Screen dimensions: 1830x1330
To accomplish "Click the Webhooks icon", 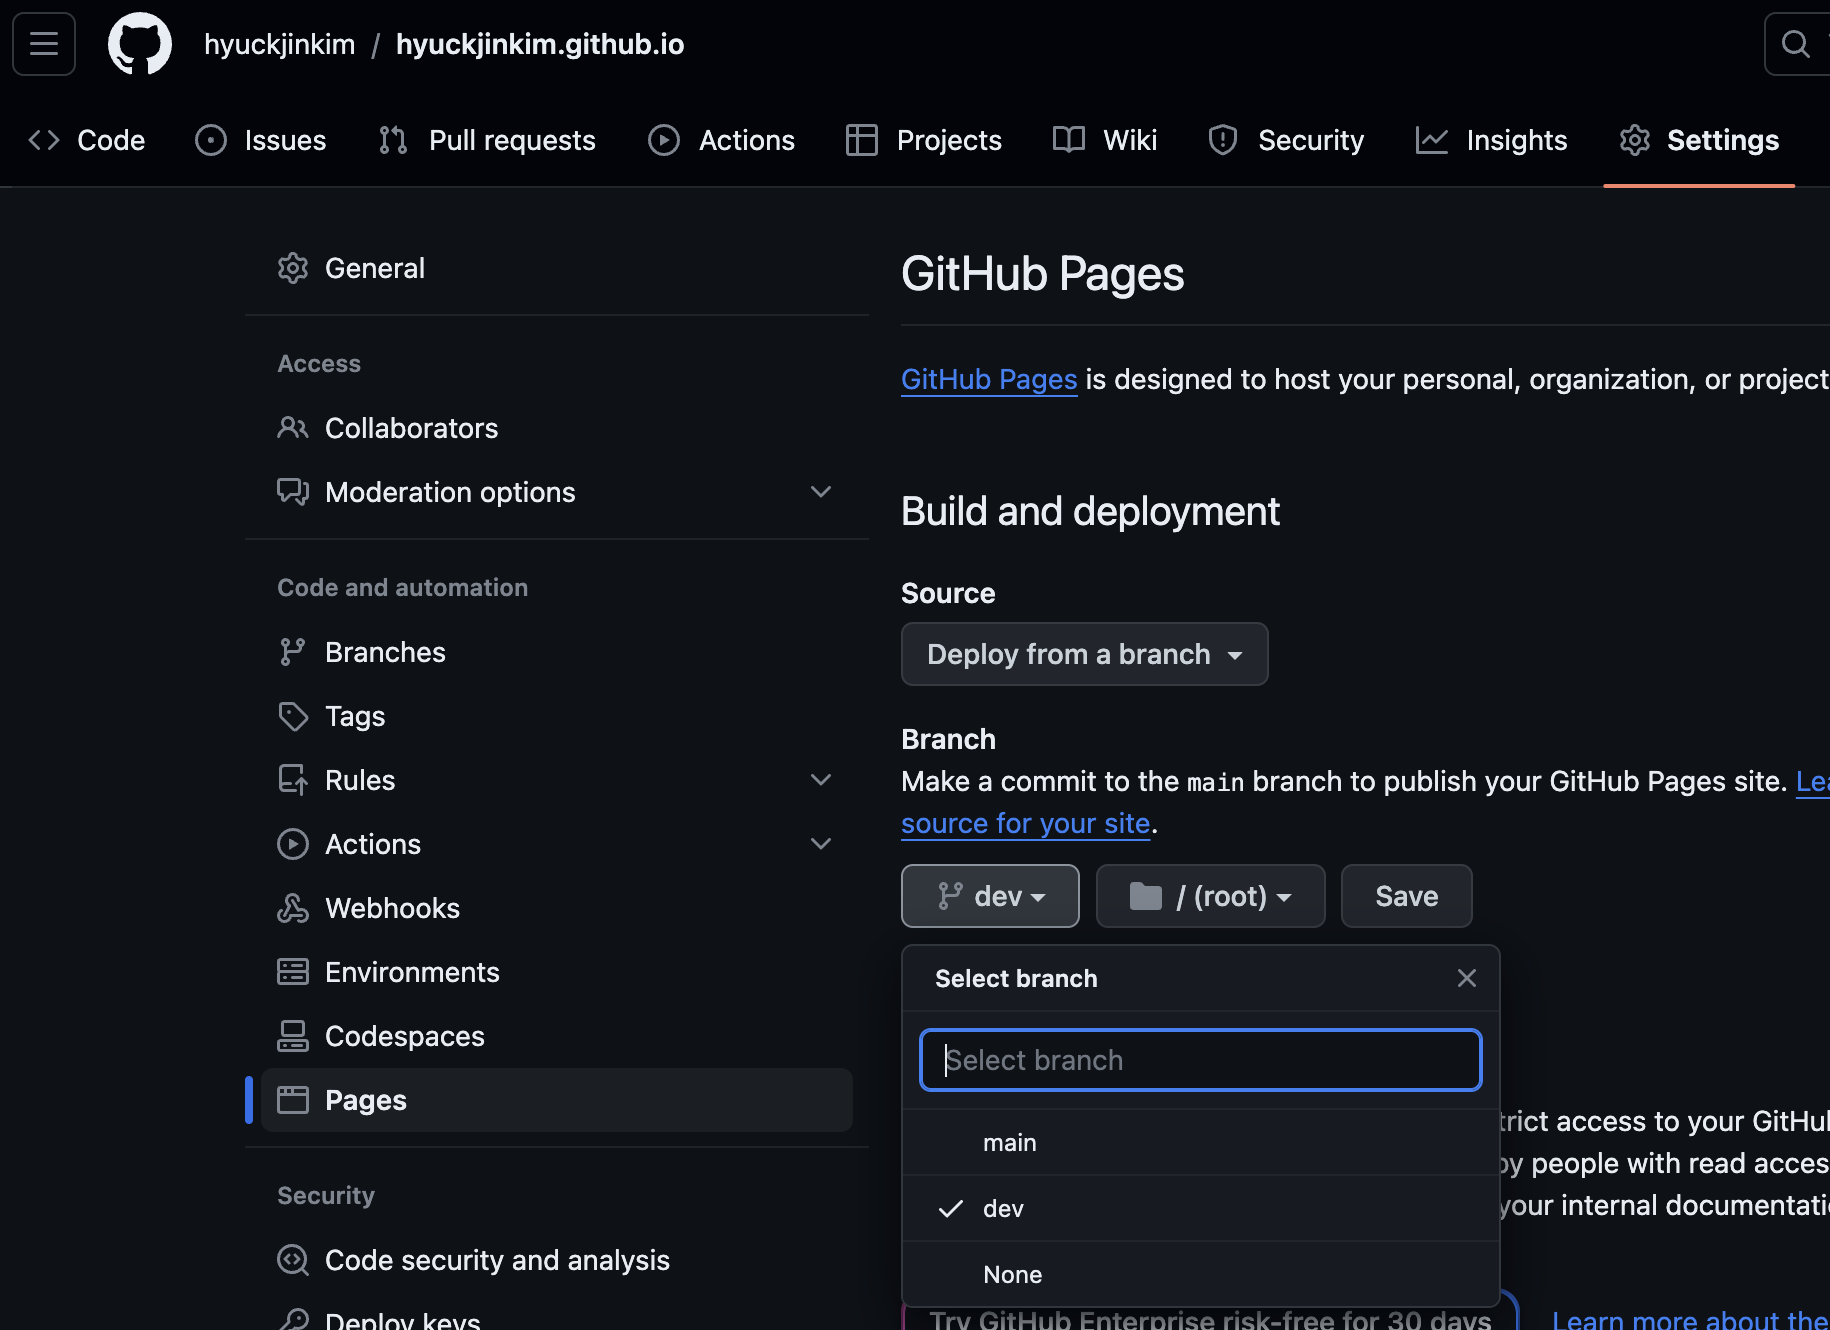I will pyautogui.click(x=293, y=908).
